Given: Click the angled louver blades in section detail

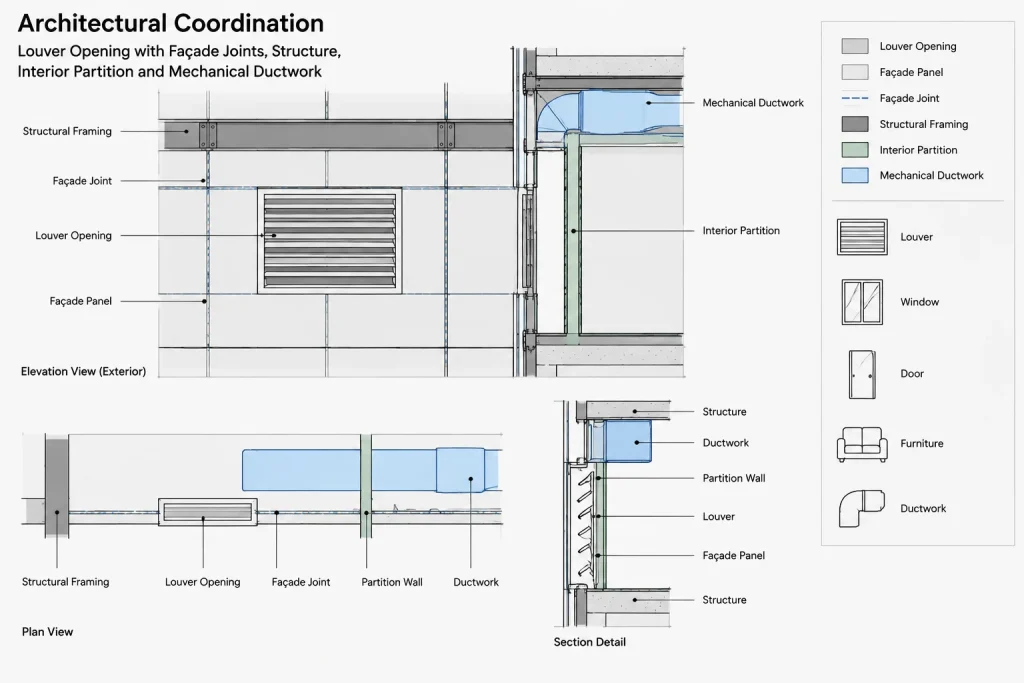Looking at the screenshot, I should (585, 524).
